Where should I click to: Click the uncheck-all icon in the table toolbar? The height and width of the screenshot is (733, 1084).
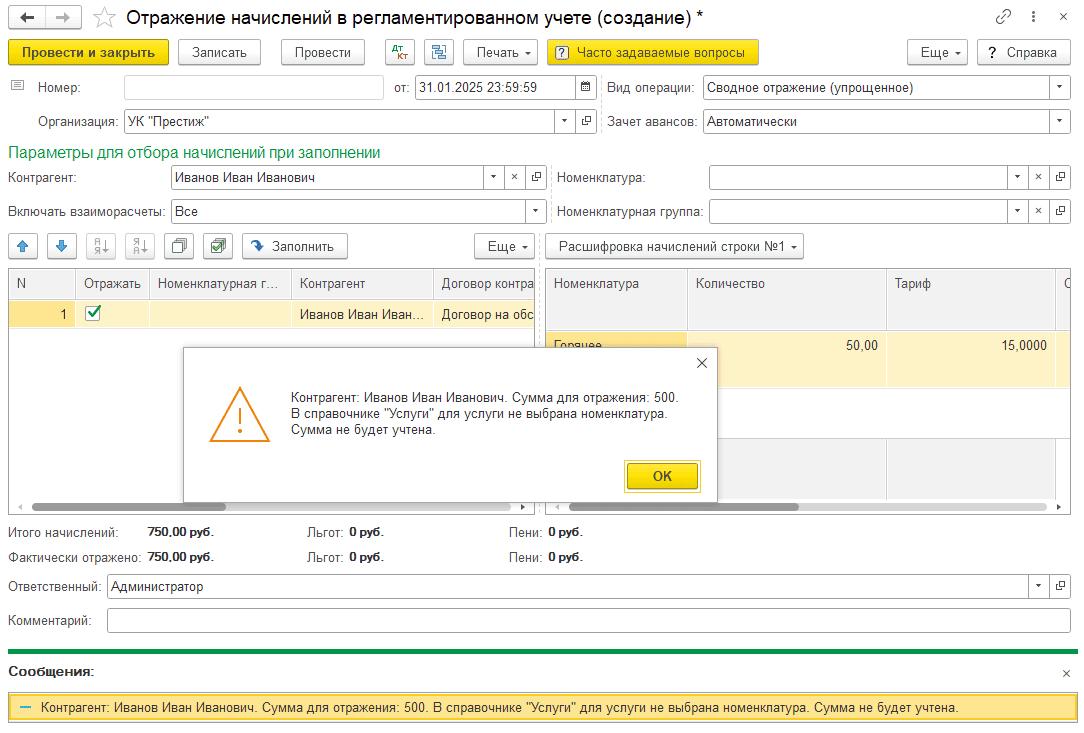click(179, 246)
